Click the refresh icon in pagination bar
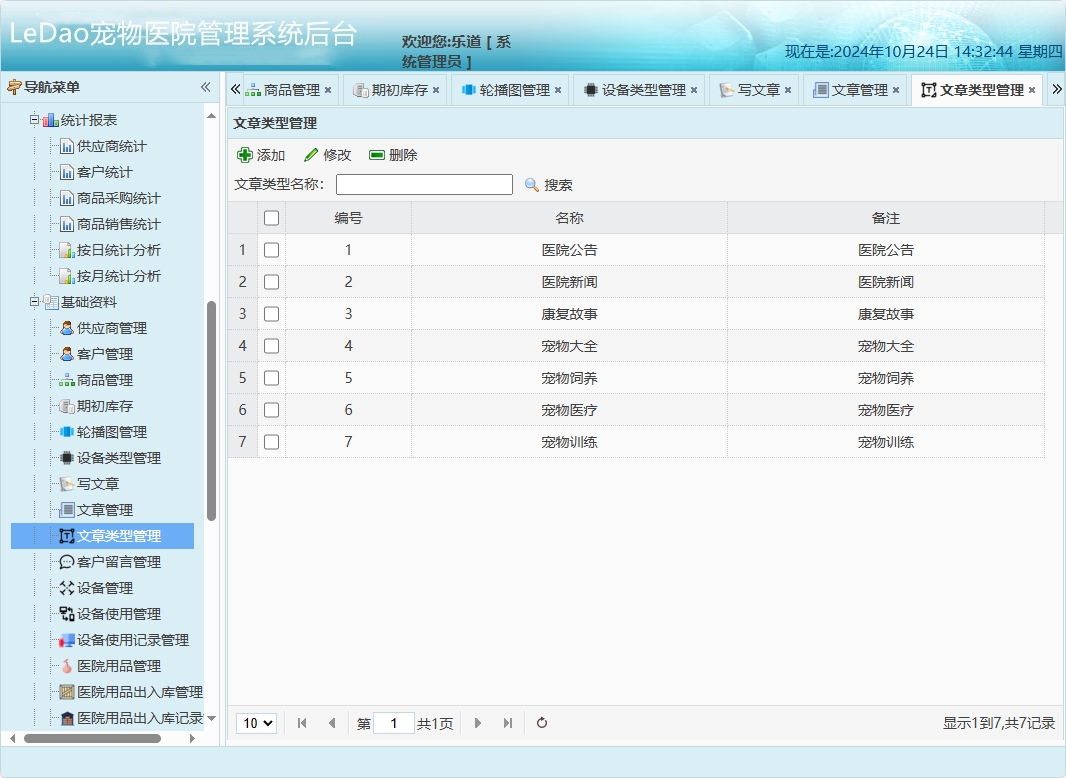The width and height of the screenshot is (1066, 778). click(x=541, y=722)
